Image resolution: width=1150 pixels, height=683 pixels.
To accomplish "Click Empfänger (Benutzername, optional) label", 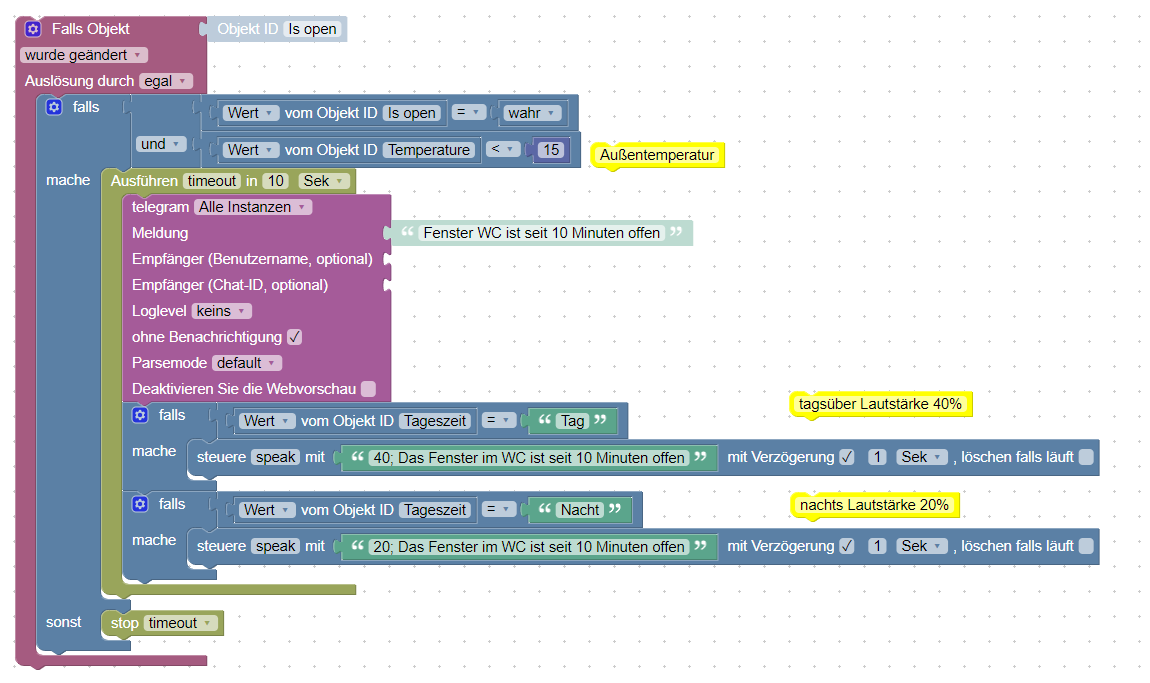I will [252, 259].
